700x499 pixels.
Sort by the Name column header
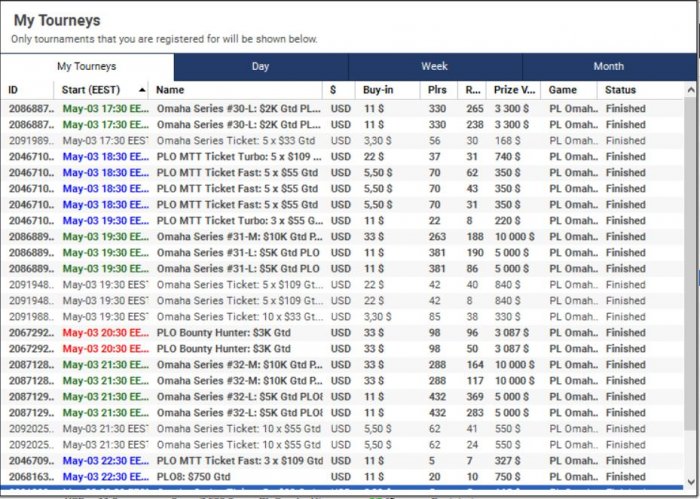(x=235, y=90)
